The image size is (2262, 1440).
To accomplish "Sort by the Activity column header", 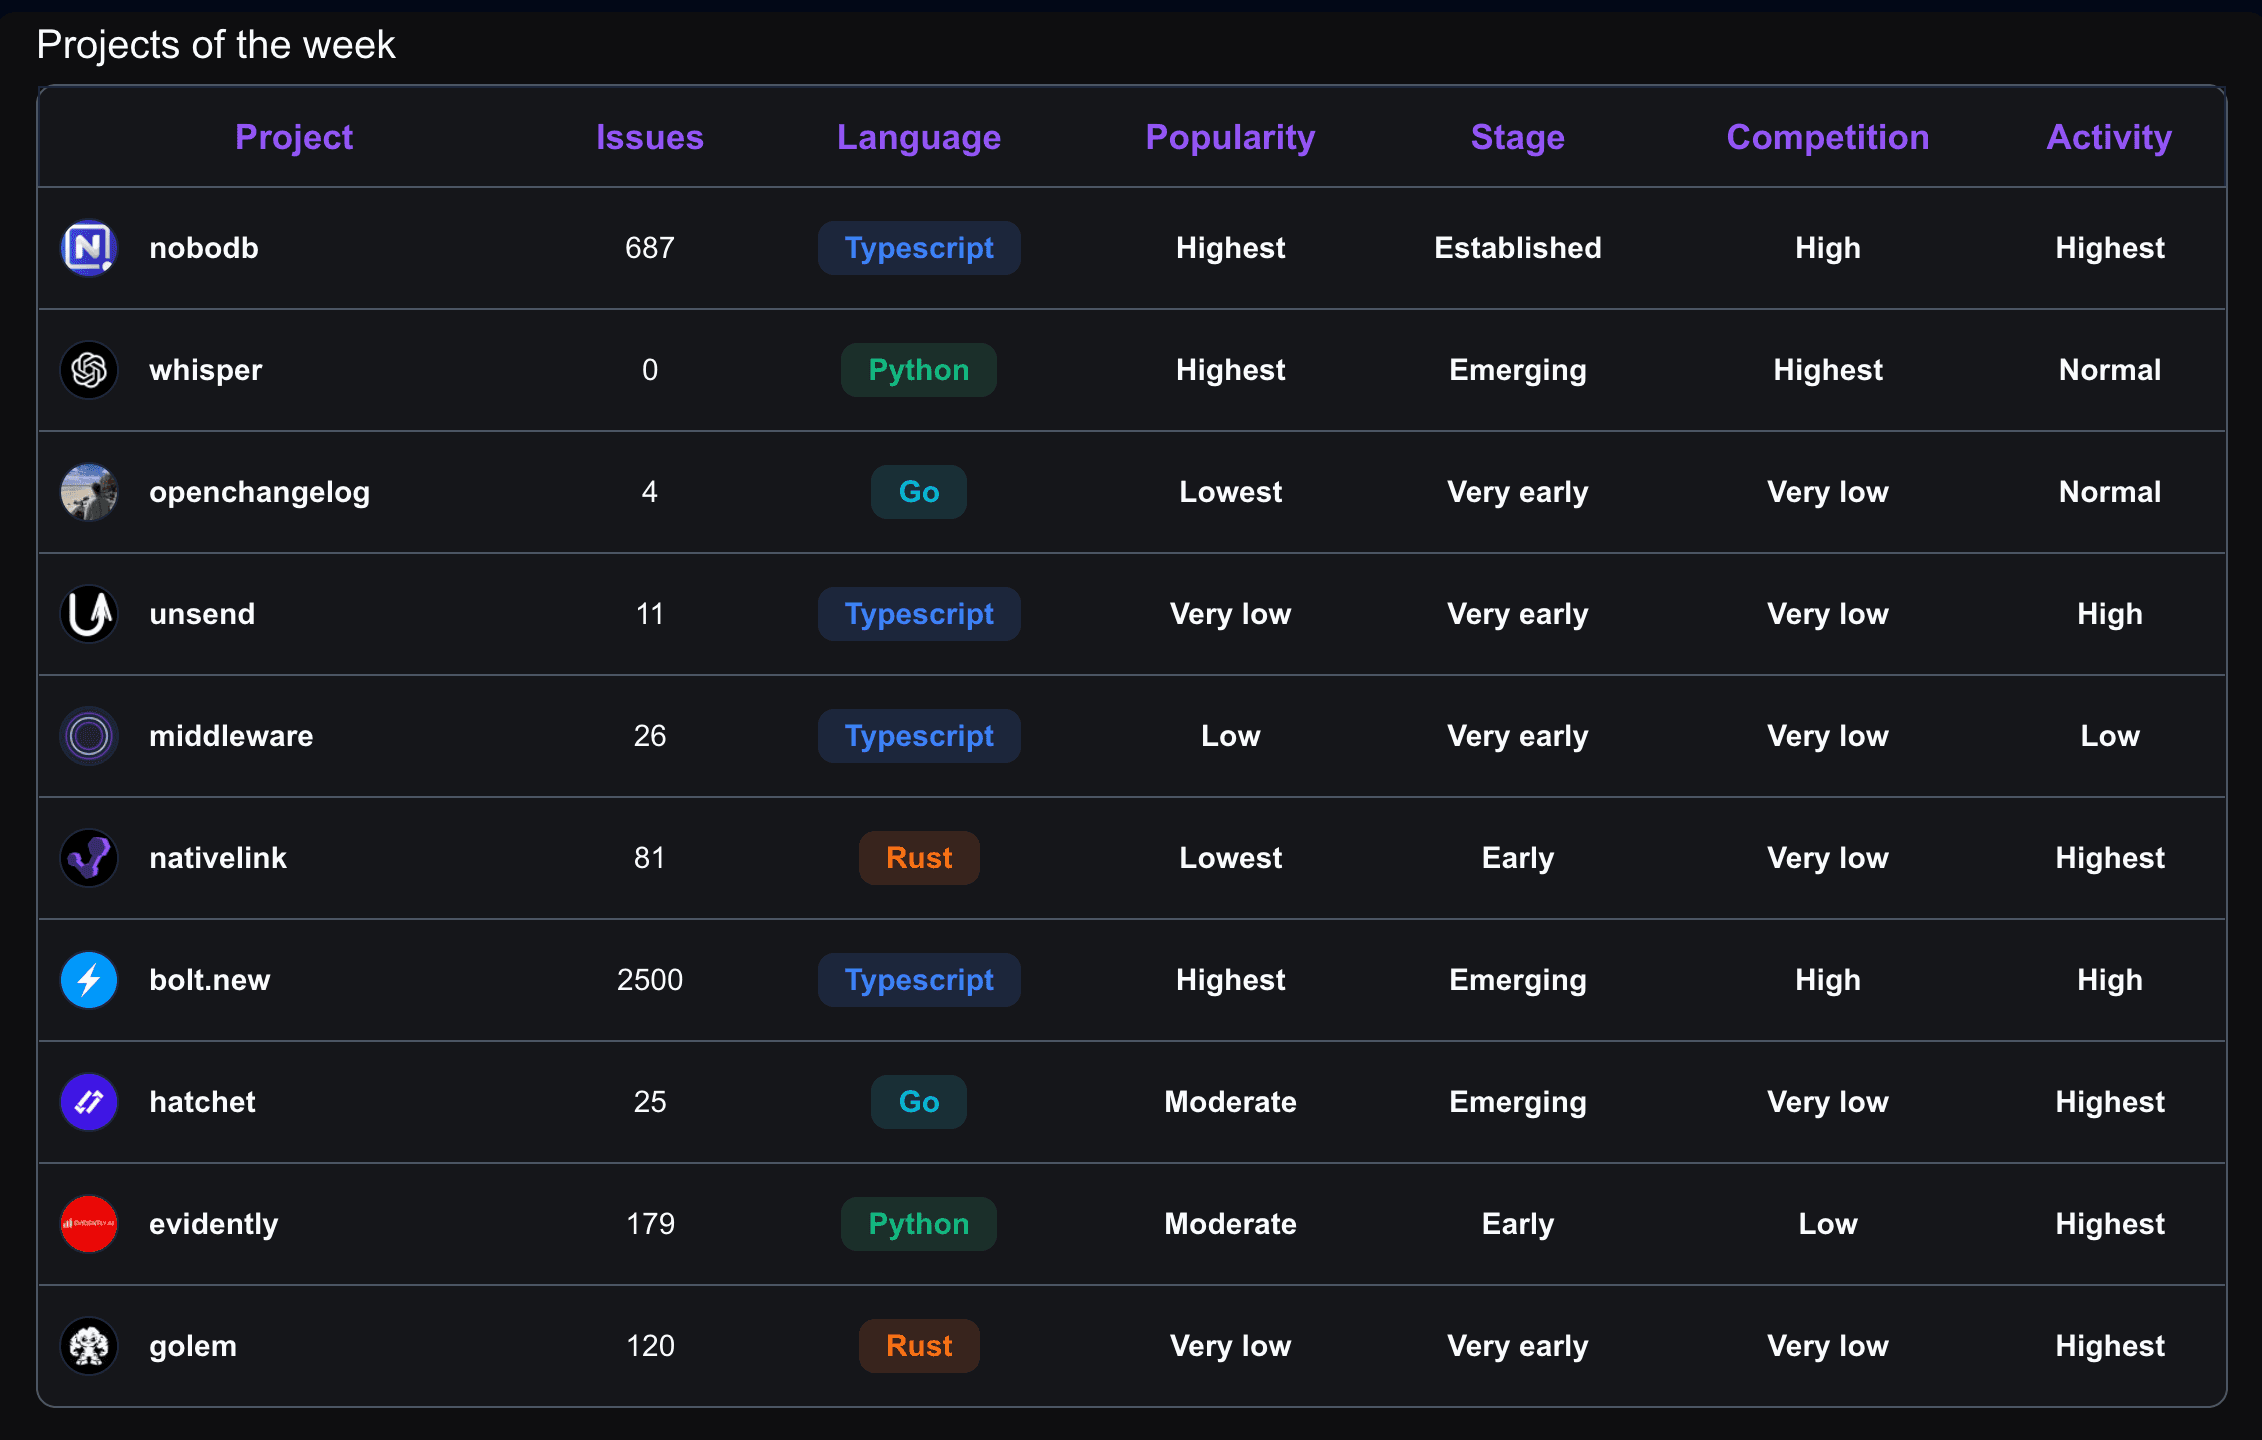I will coord(2110,137).
